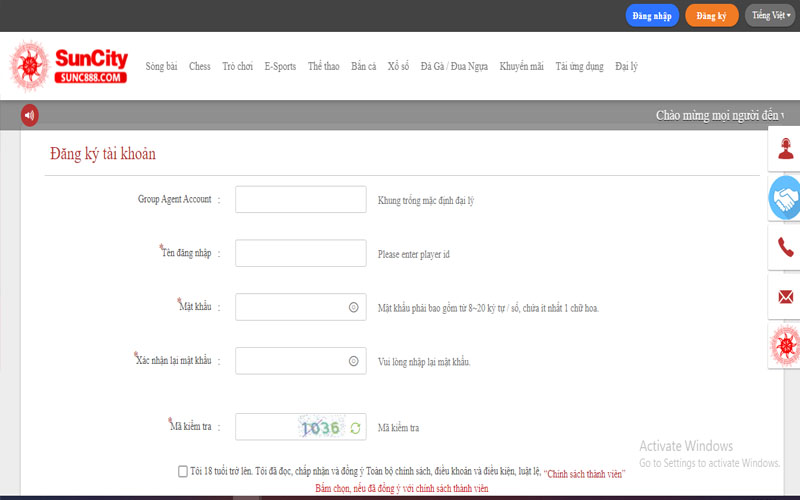800x500 pixels.
Task: Open the Xổ số menu
Action: [x=398, y=66]
